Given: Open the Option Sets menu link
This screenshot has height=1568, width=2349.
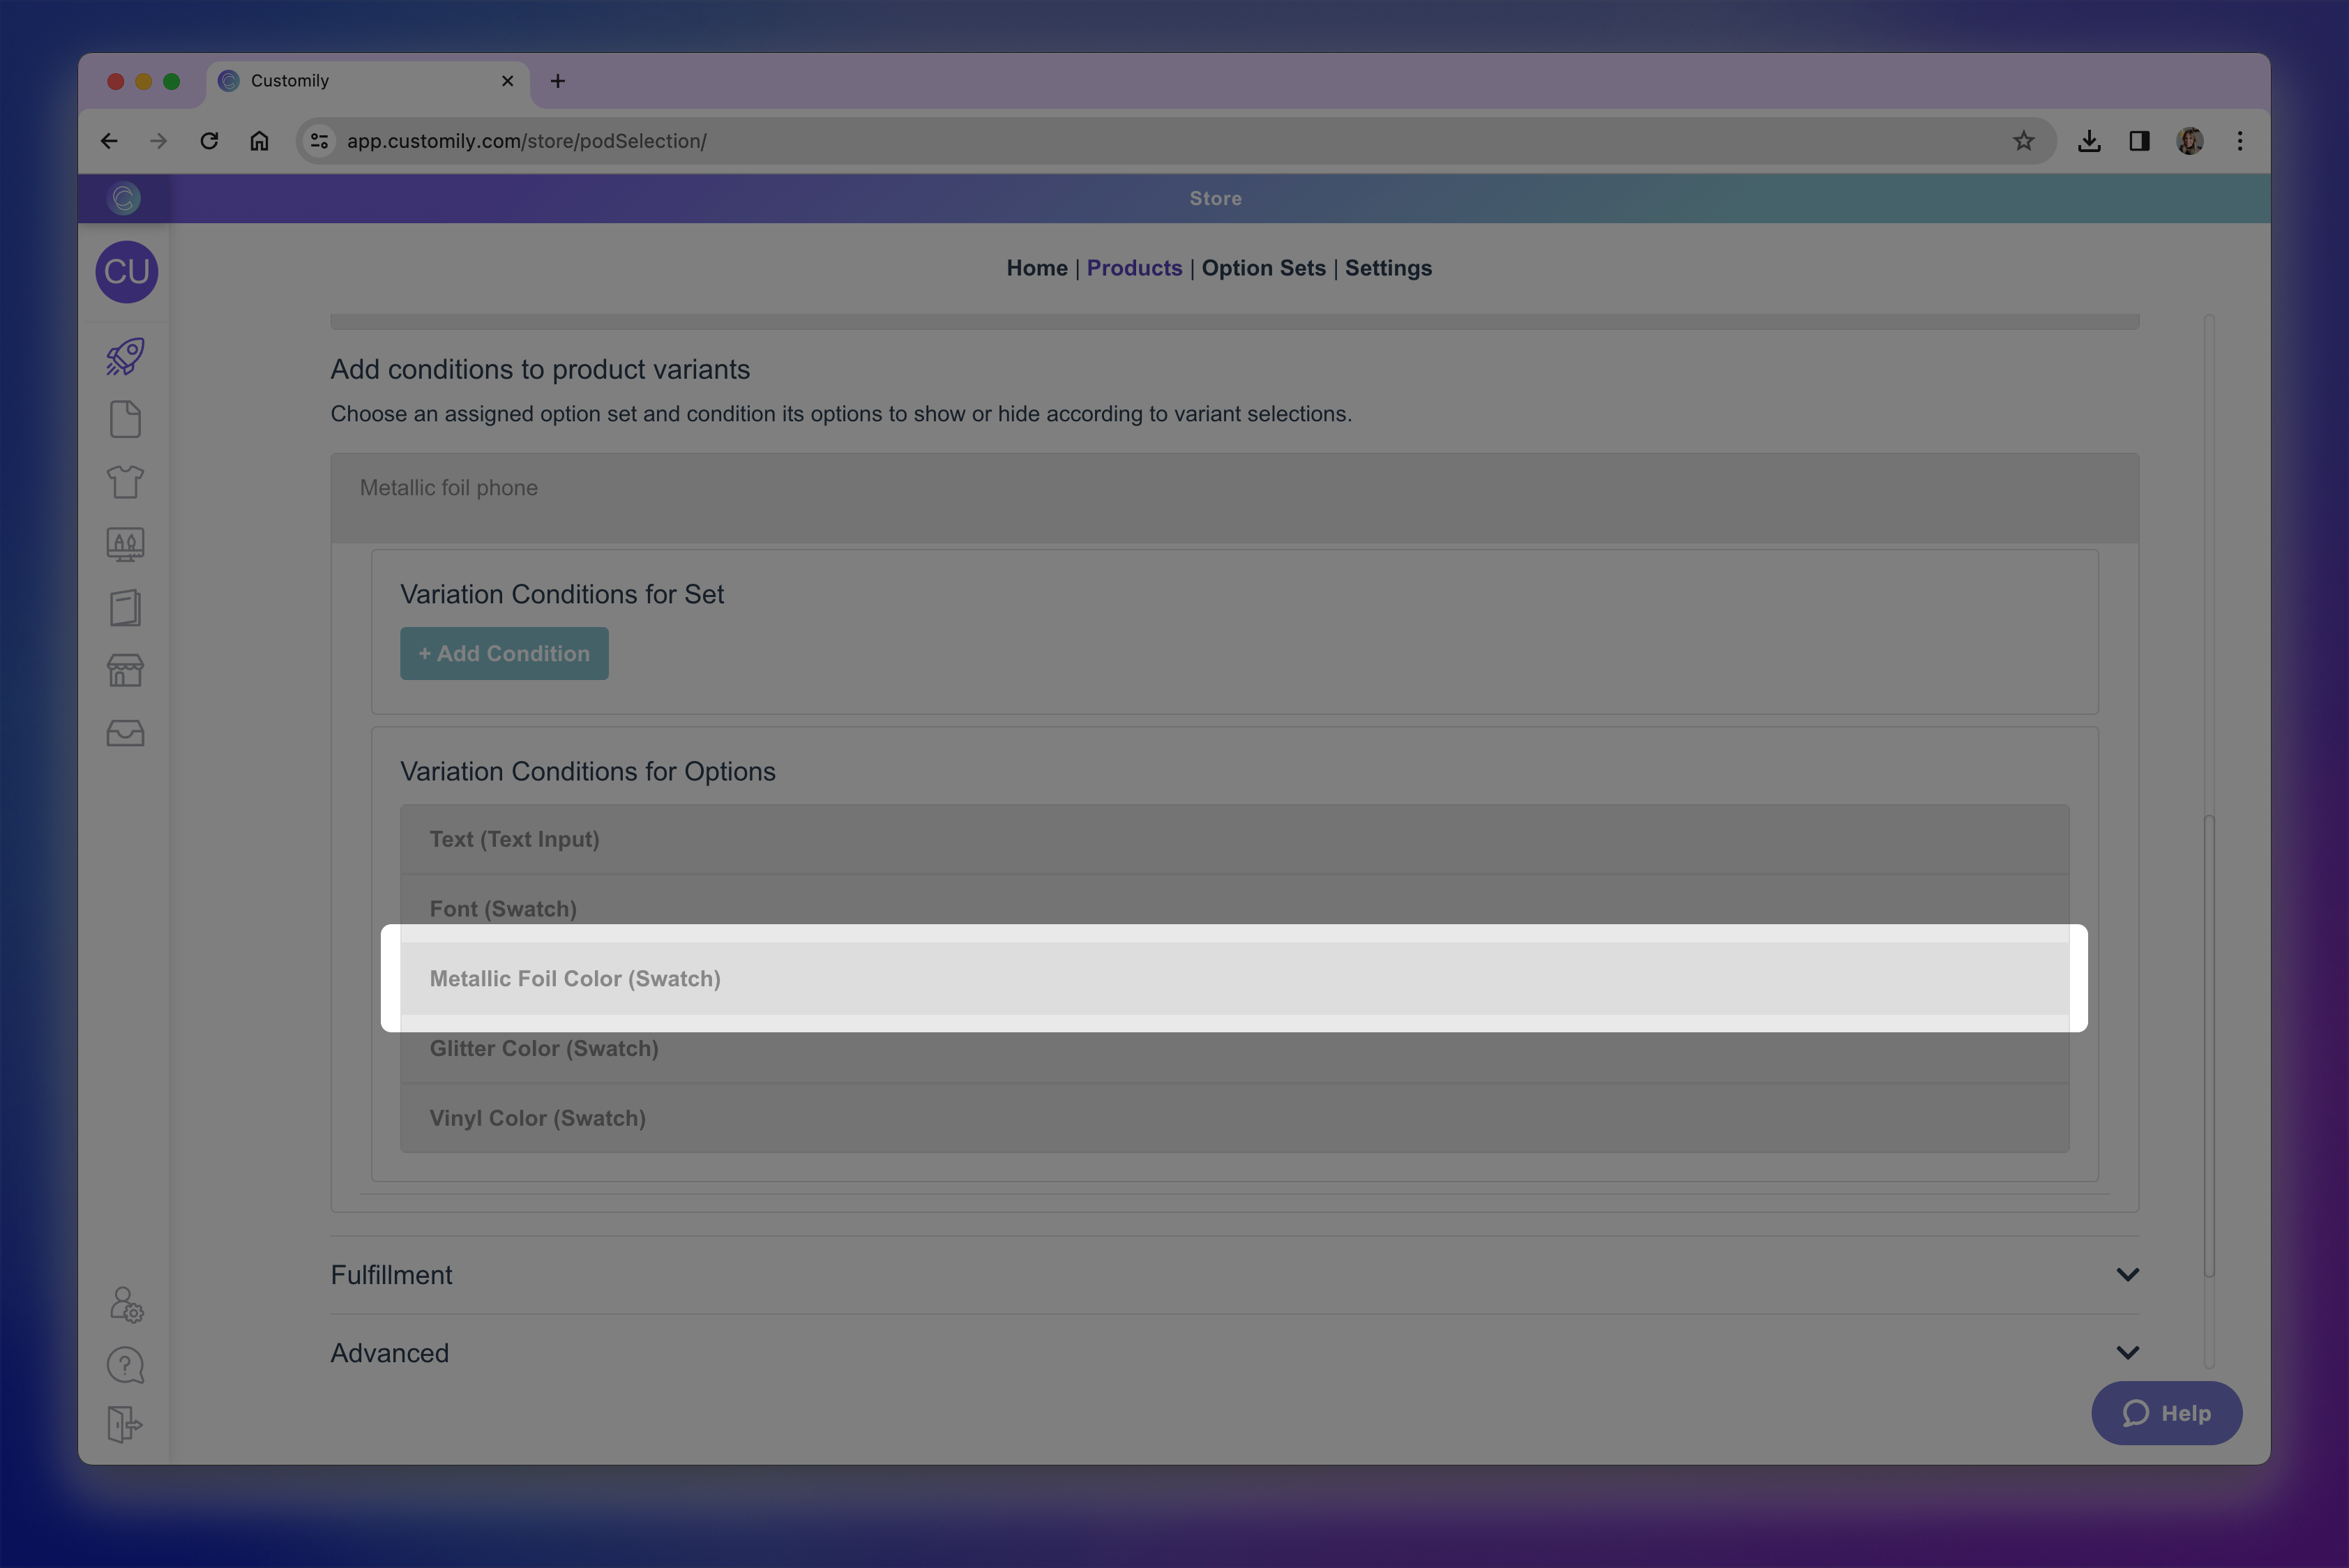Looking at the screenshot, I should tap(1263, 268).
